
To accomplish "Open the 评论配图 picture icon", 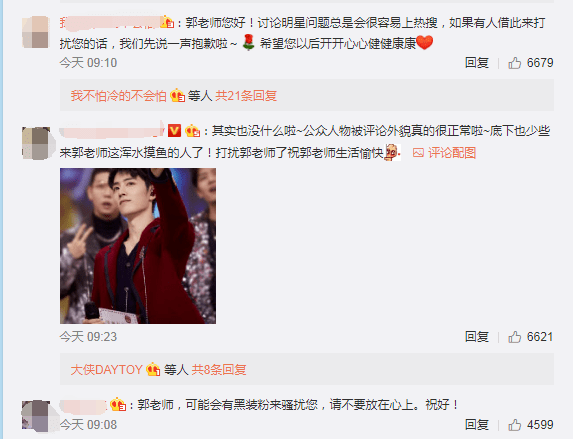I will (418, 153).
